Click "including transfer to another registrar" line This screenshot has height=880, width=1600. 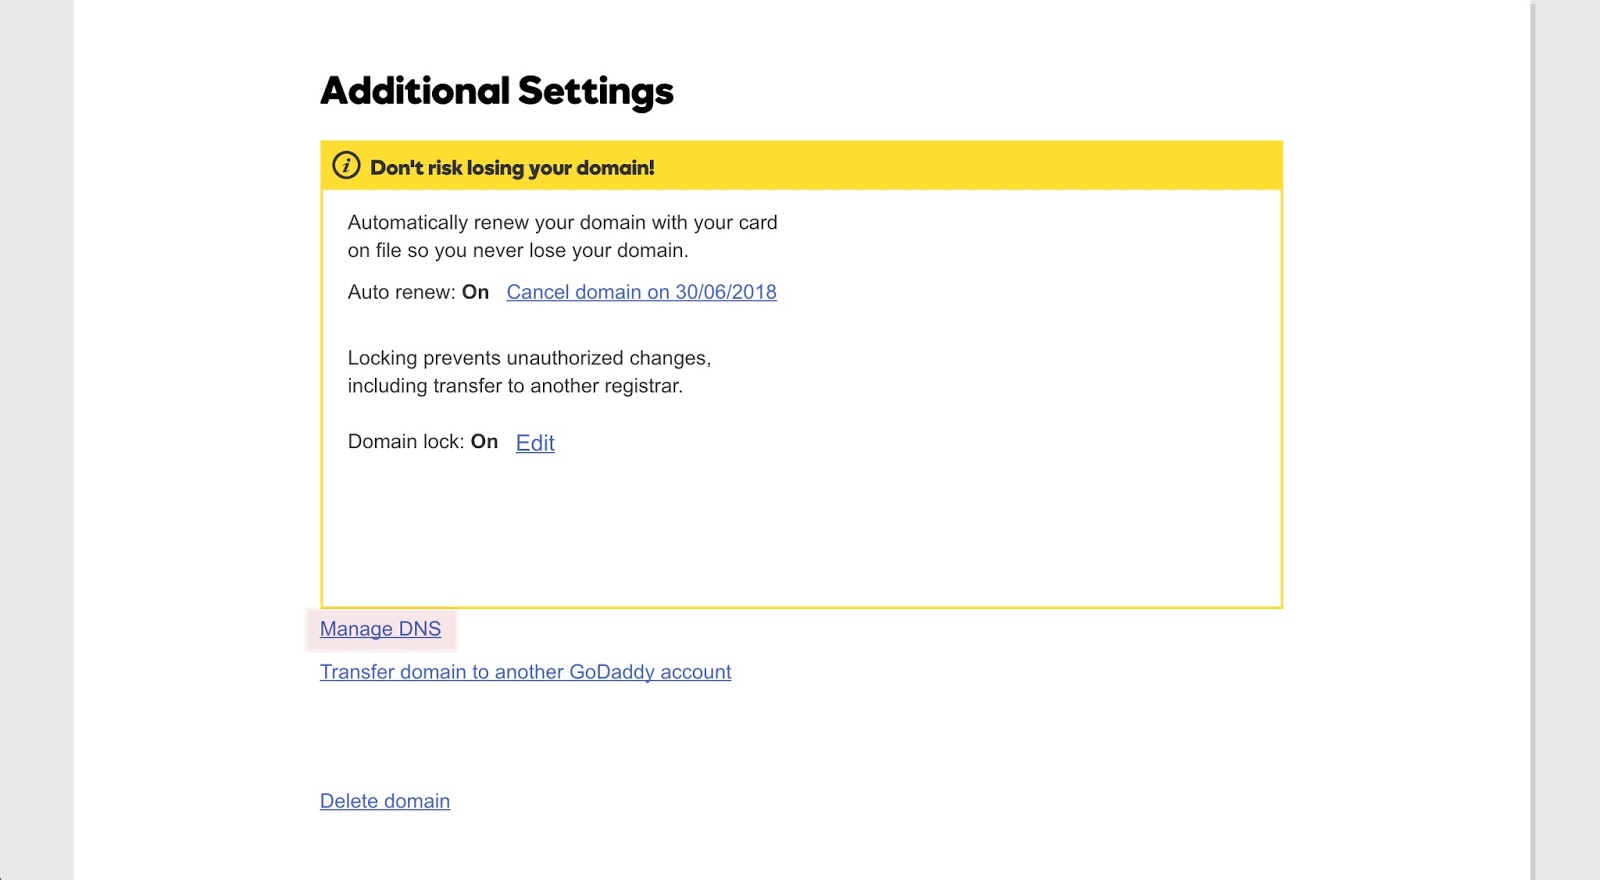click(515, 386)
